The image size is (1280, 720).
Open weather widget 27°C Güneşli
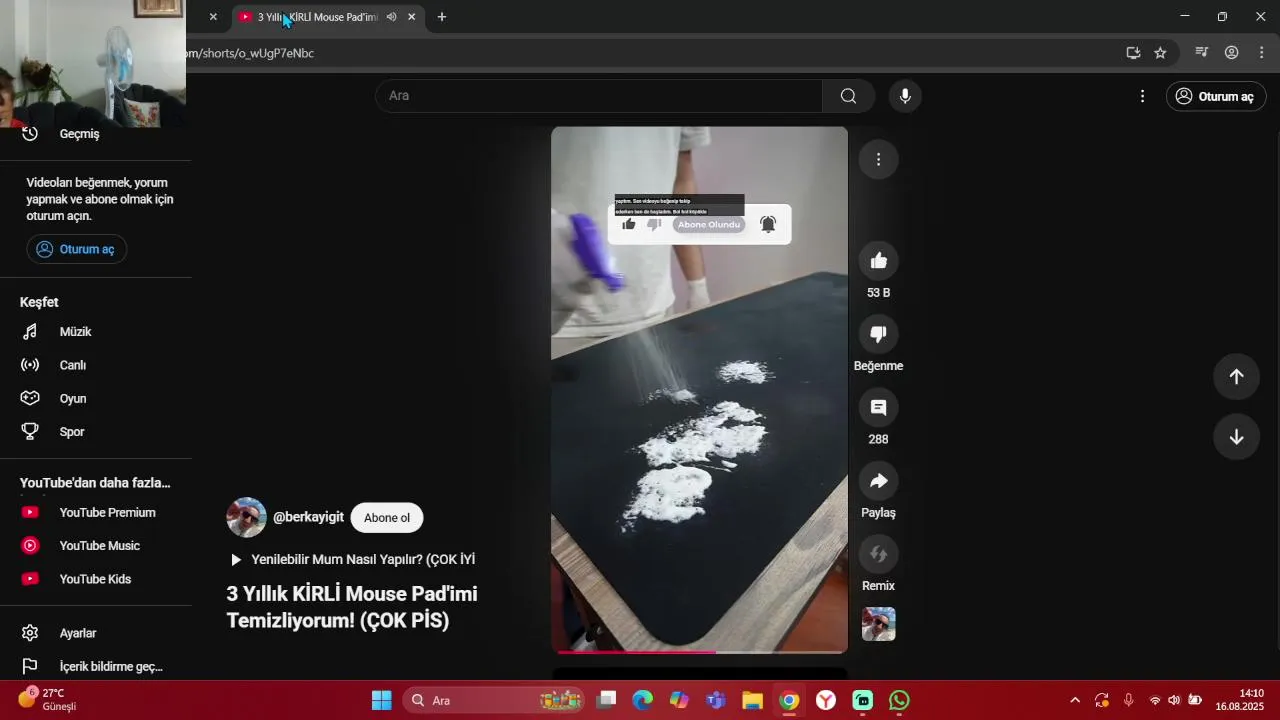point(48,700)
